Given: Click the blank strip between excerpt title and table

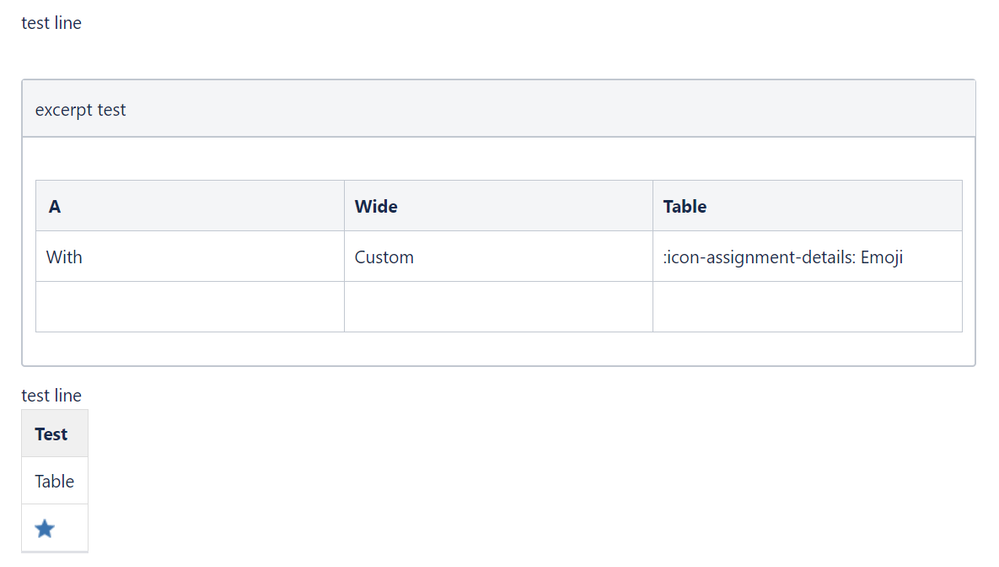Looking at the screenshot, I should (498, 158).
